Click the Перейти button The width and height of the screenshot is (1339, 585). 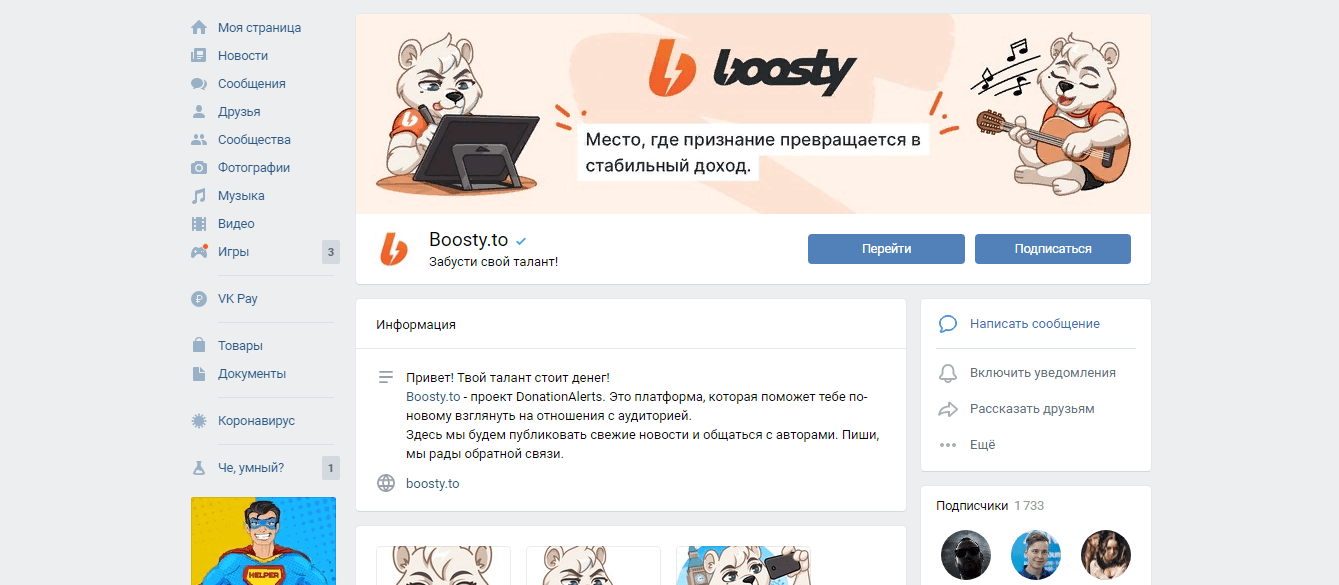click(886, 249)
